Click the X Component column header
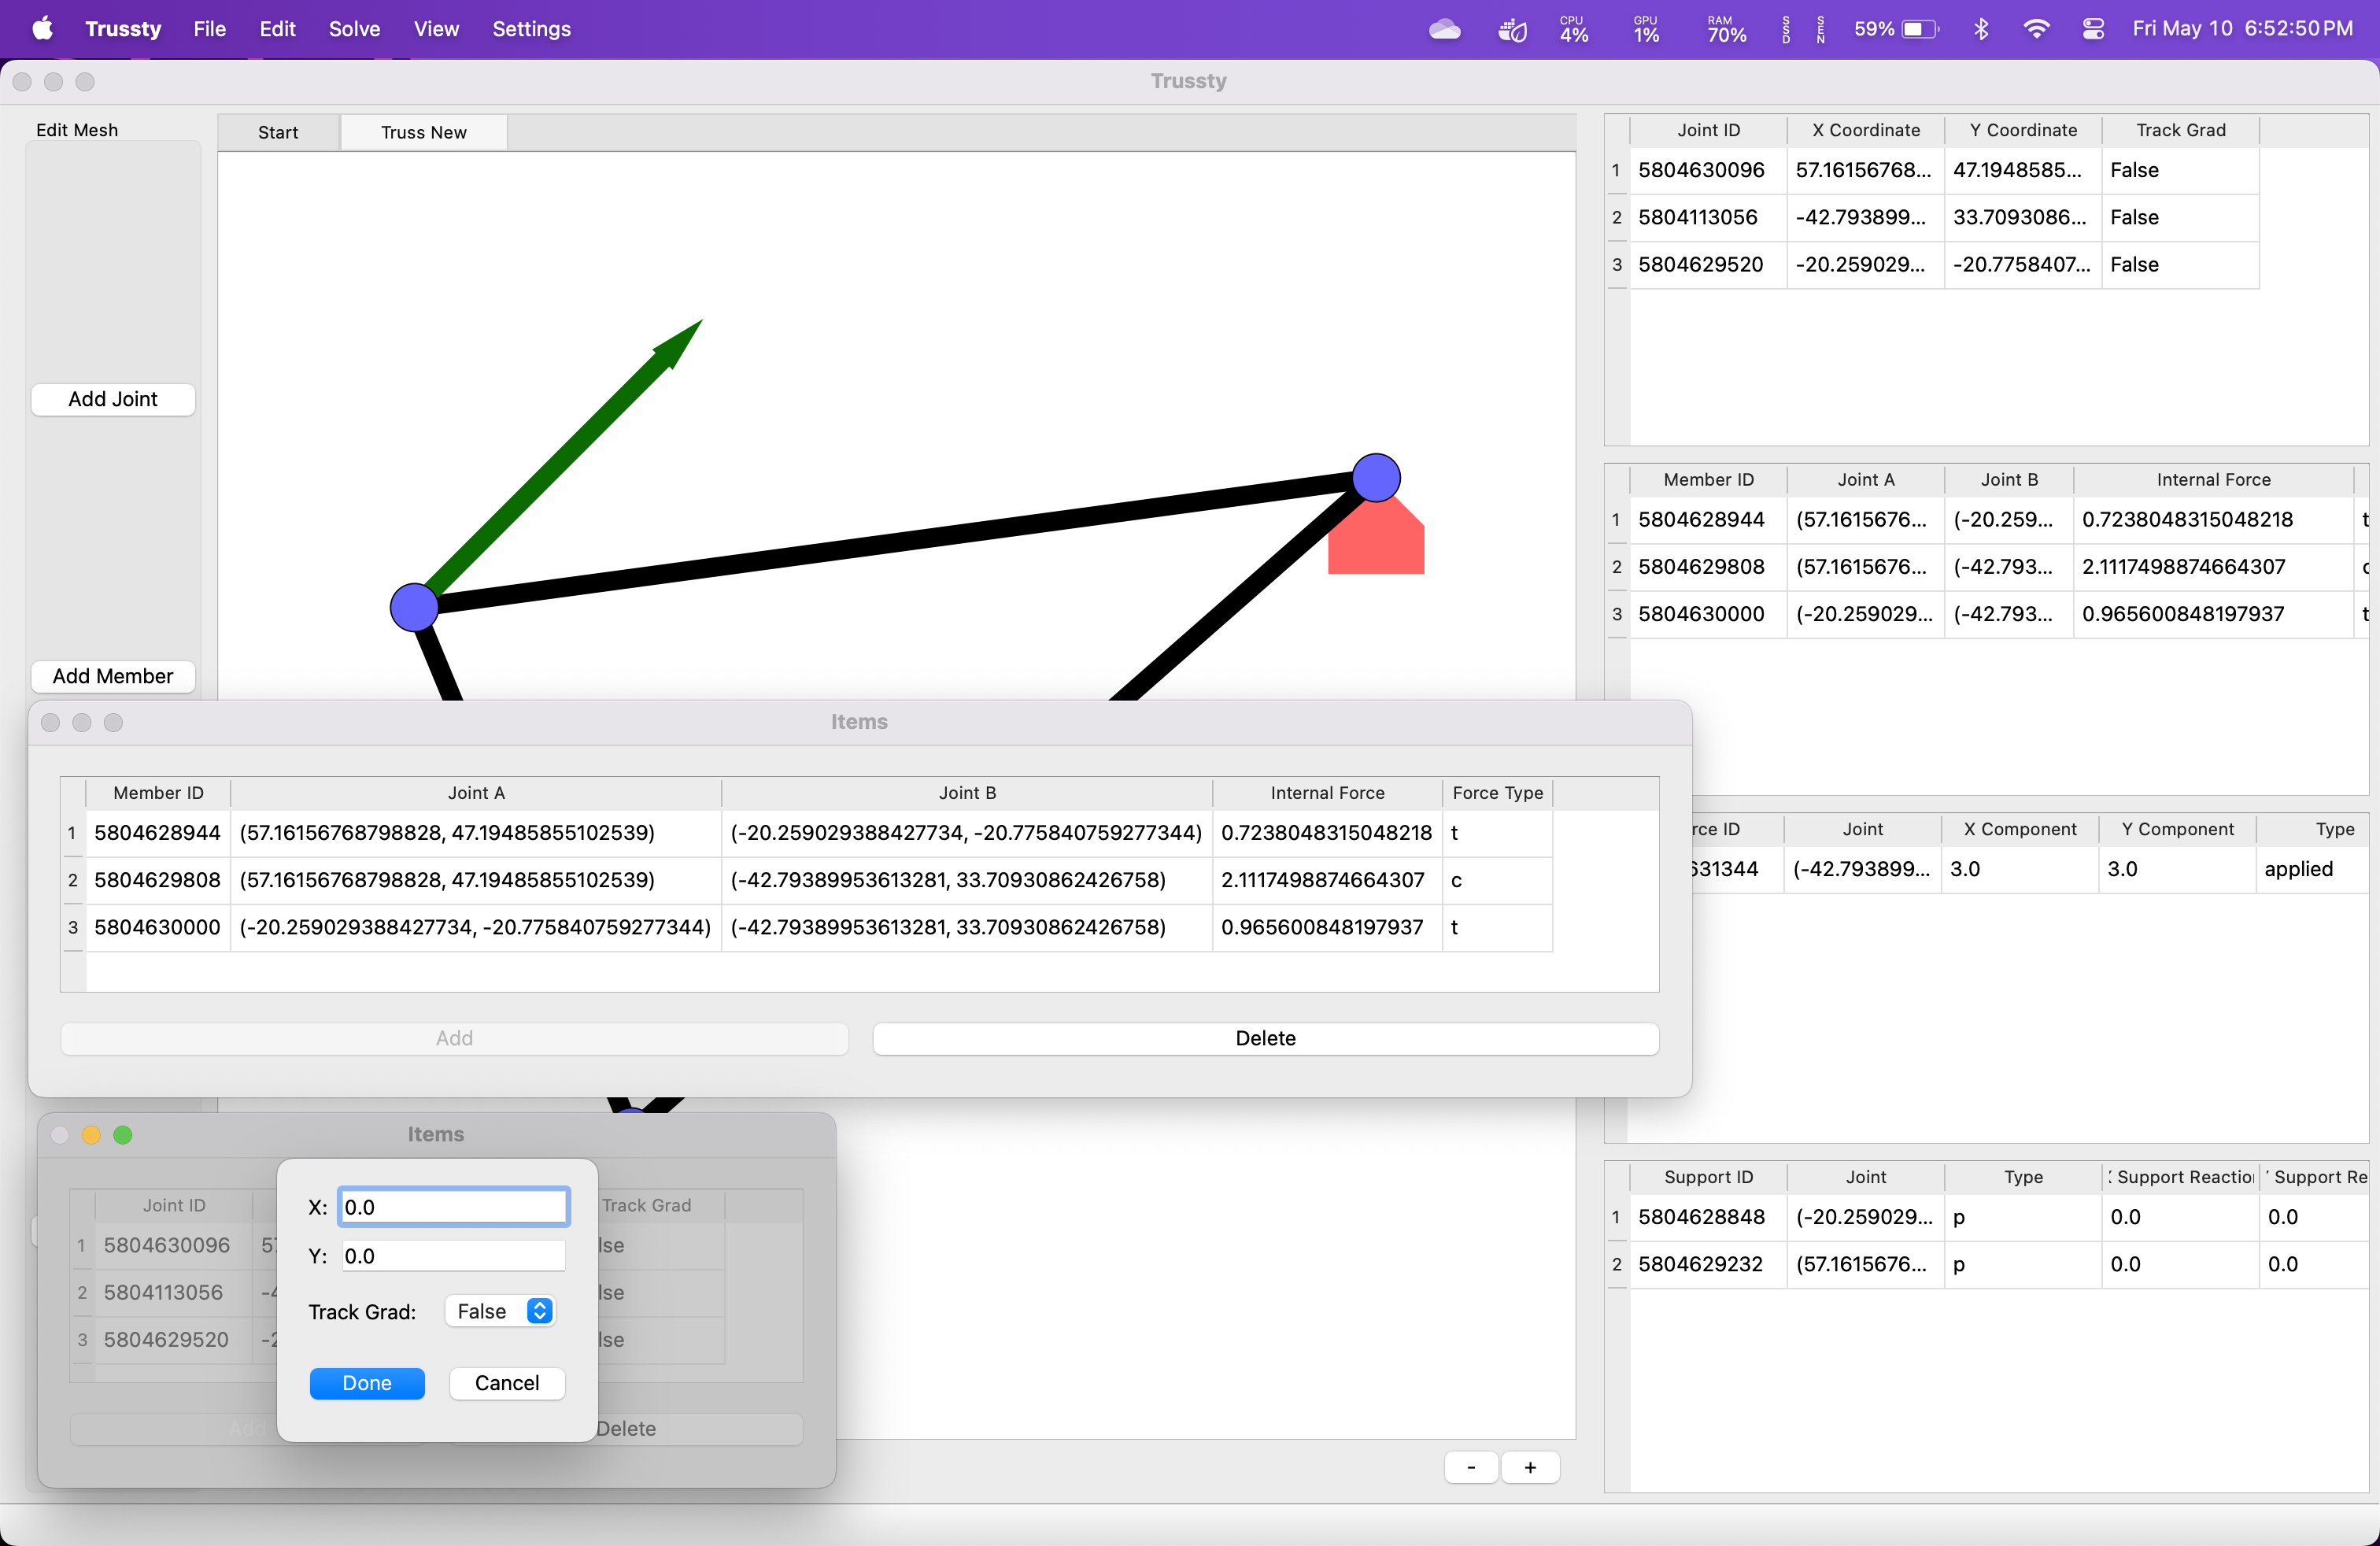Image resolution: width=2380 pixels, height=1546 pixels. [2020, 829]
